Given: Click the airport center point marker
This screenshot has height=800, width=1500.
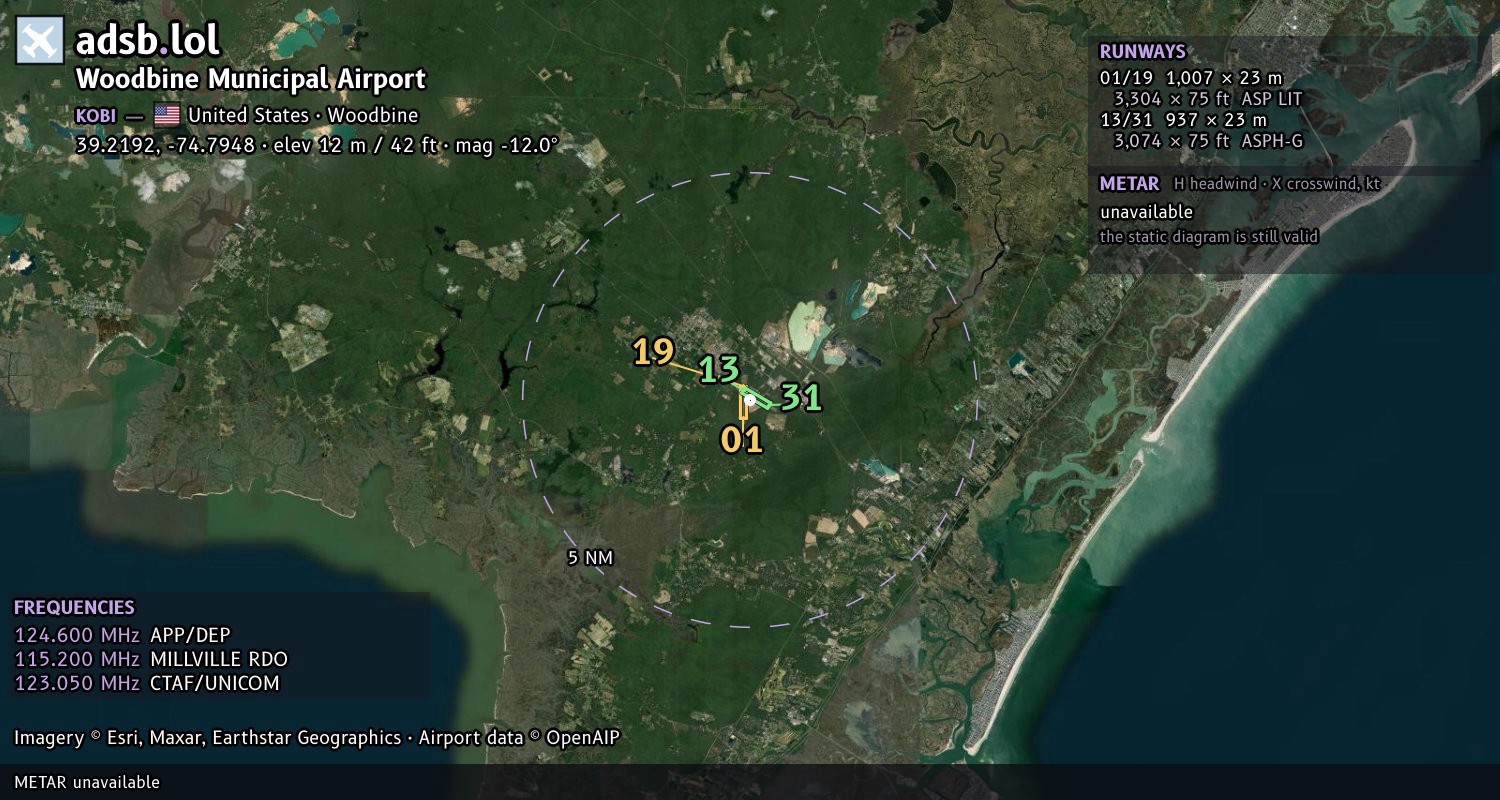Looking at the screenshot, I should tap(750, 400).
